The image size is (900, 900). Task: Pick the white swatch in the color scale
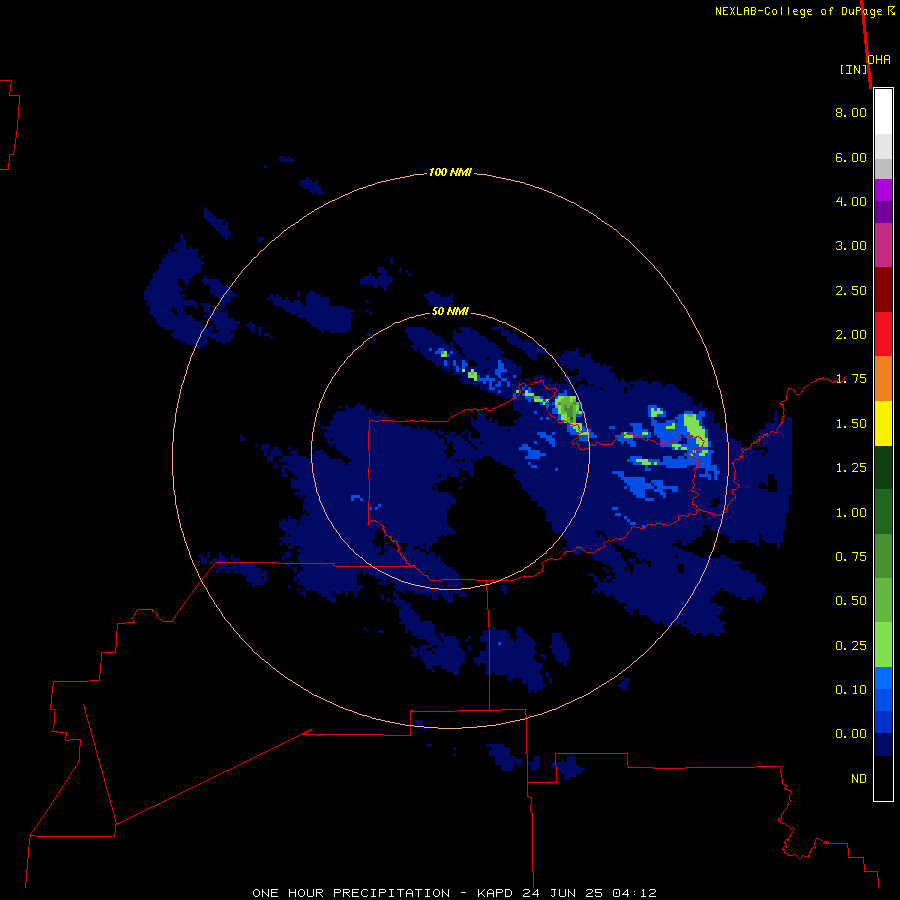(883, 112)
